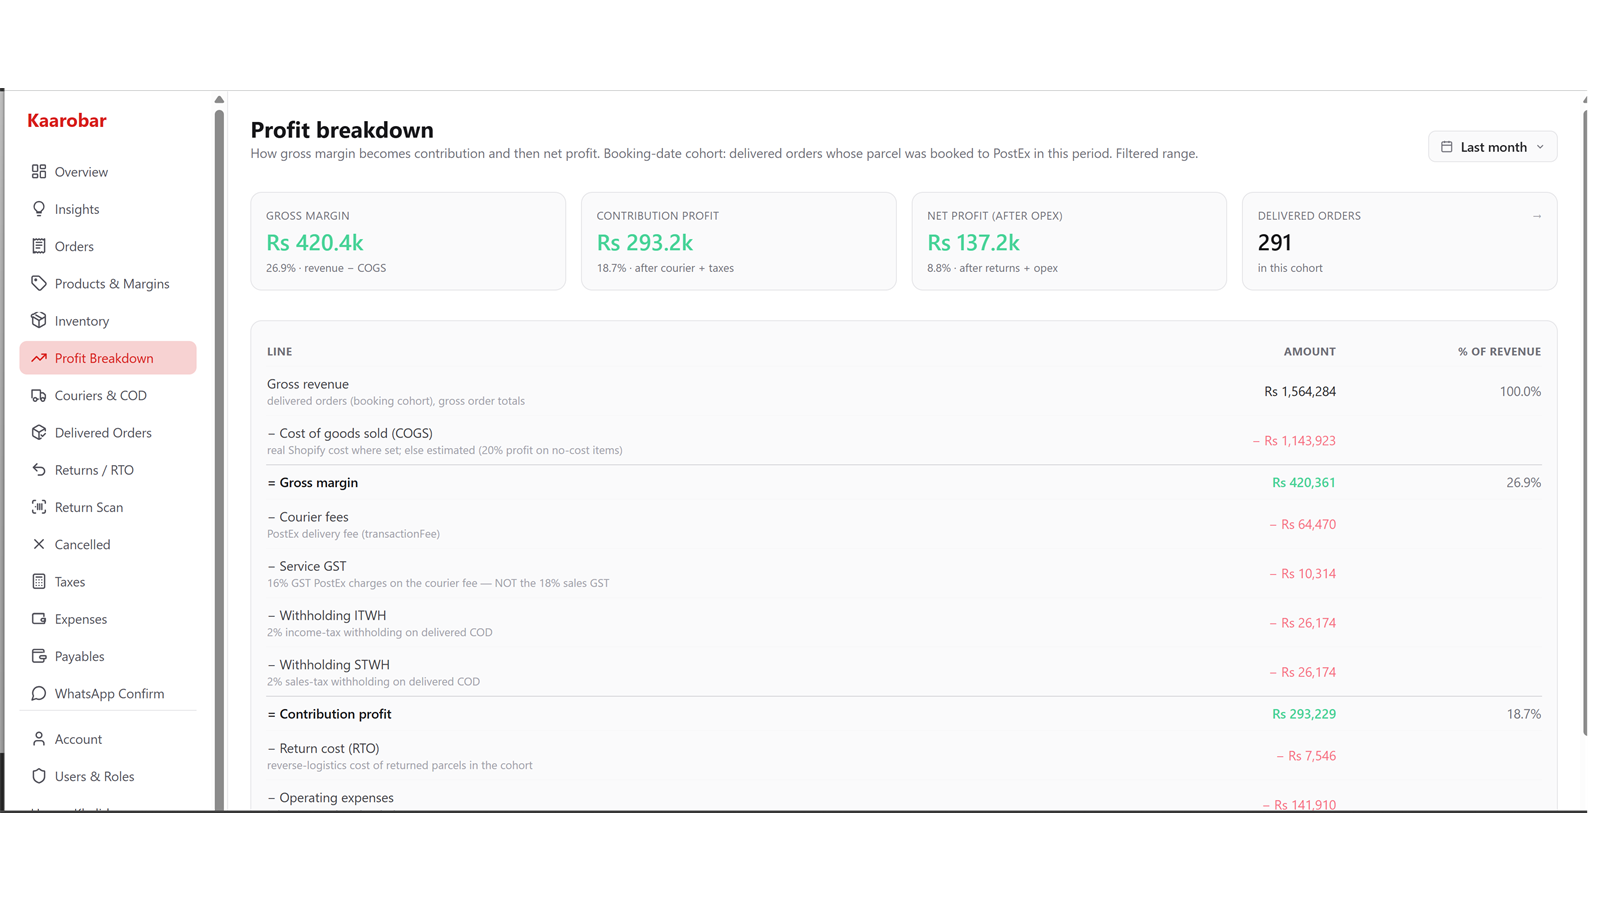This screenshot has width=1600, height=900.
Task: Go to Insights in the sidebar
Action: pyautogui.click(x=108, y=209)
